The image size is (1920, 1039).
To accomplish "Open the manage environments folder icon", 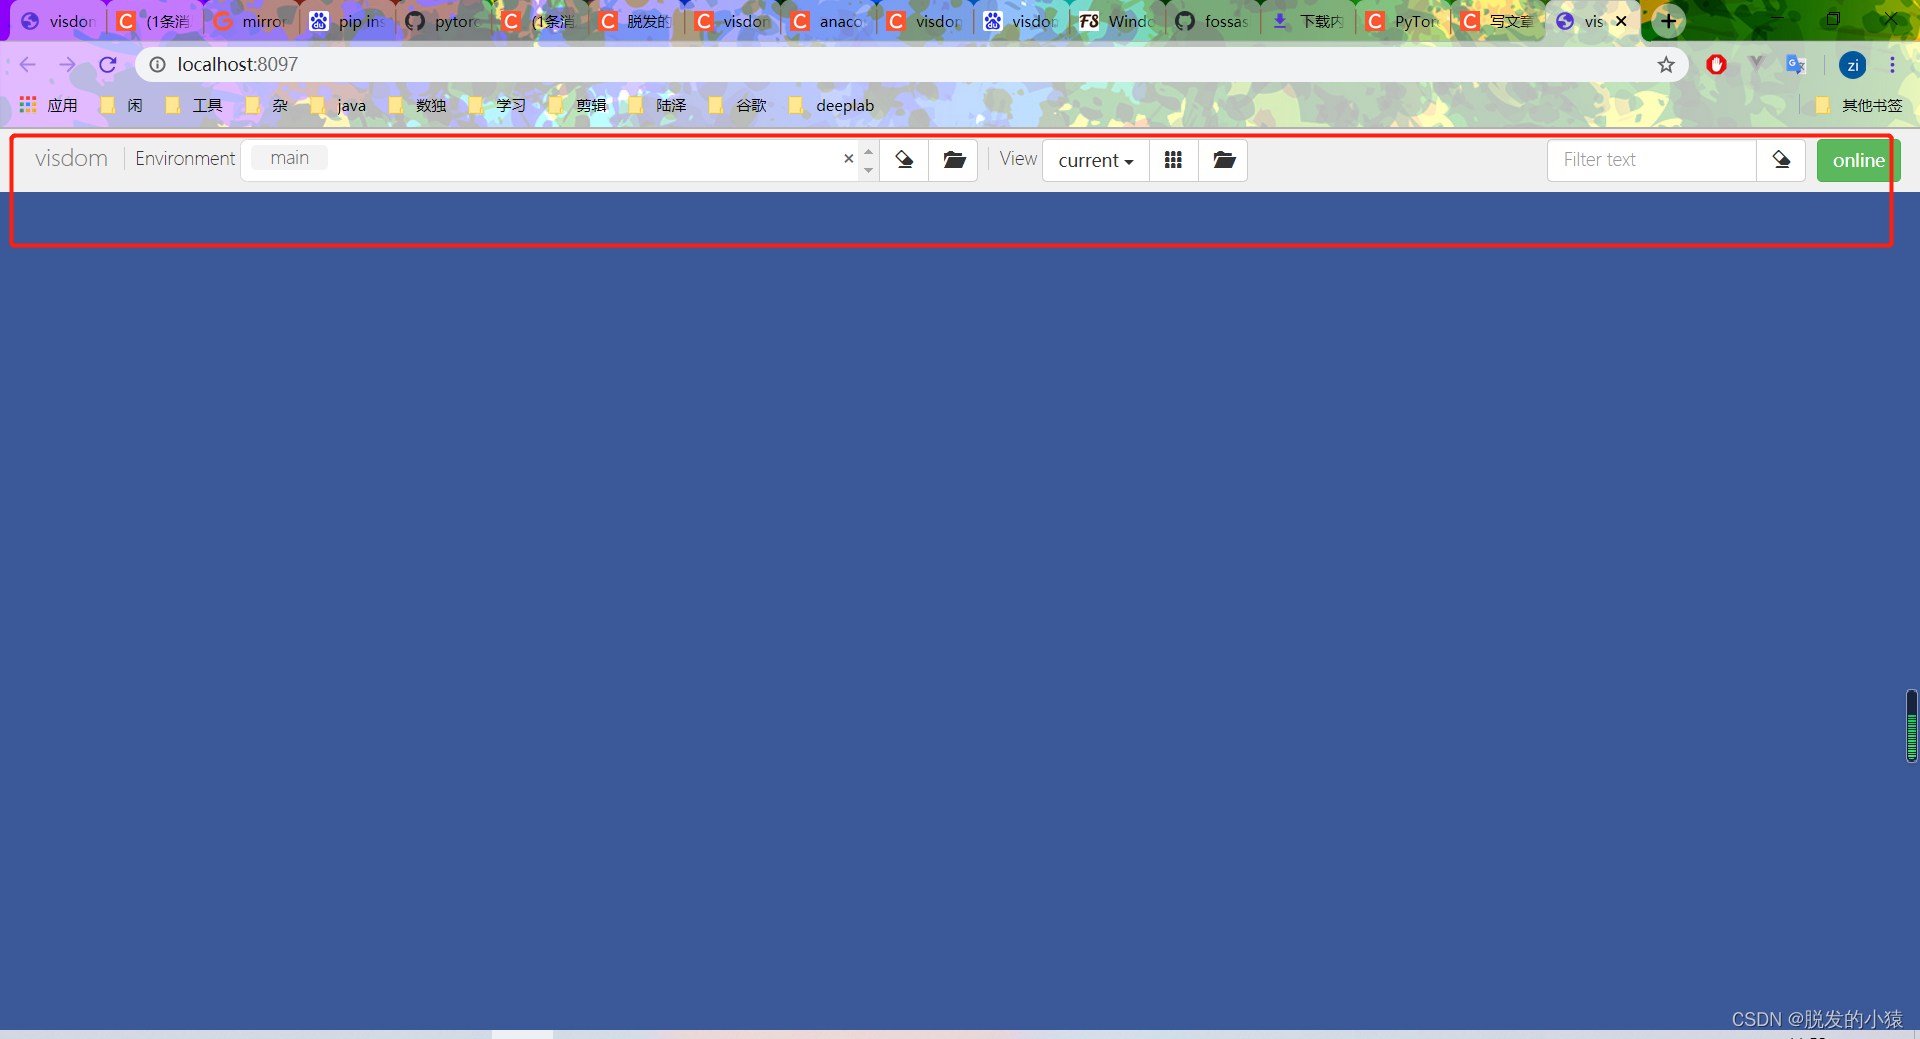I will pyautogui.click(x=954, y=160).
